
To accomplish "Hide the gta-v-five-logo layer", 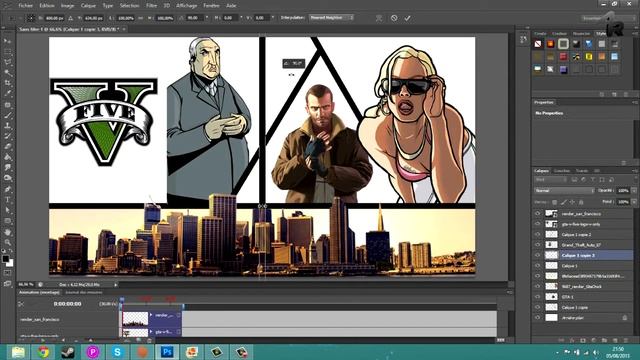I will coord(537,224).
